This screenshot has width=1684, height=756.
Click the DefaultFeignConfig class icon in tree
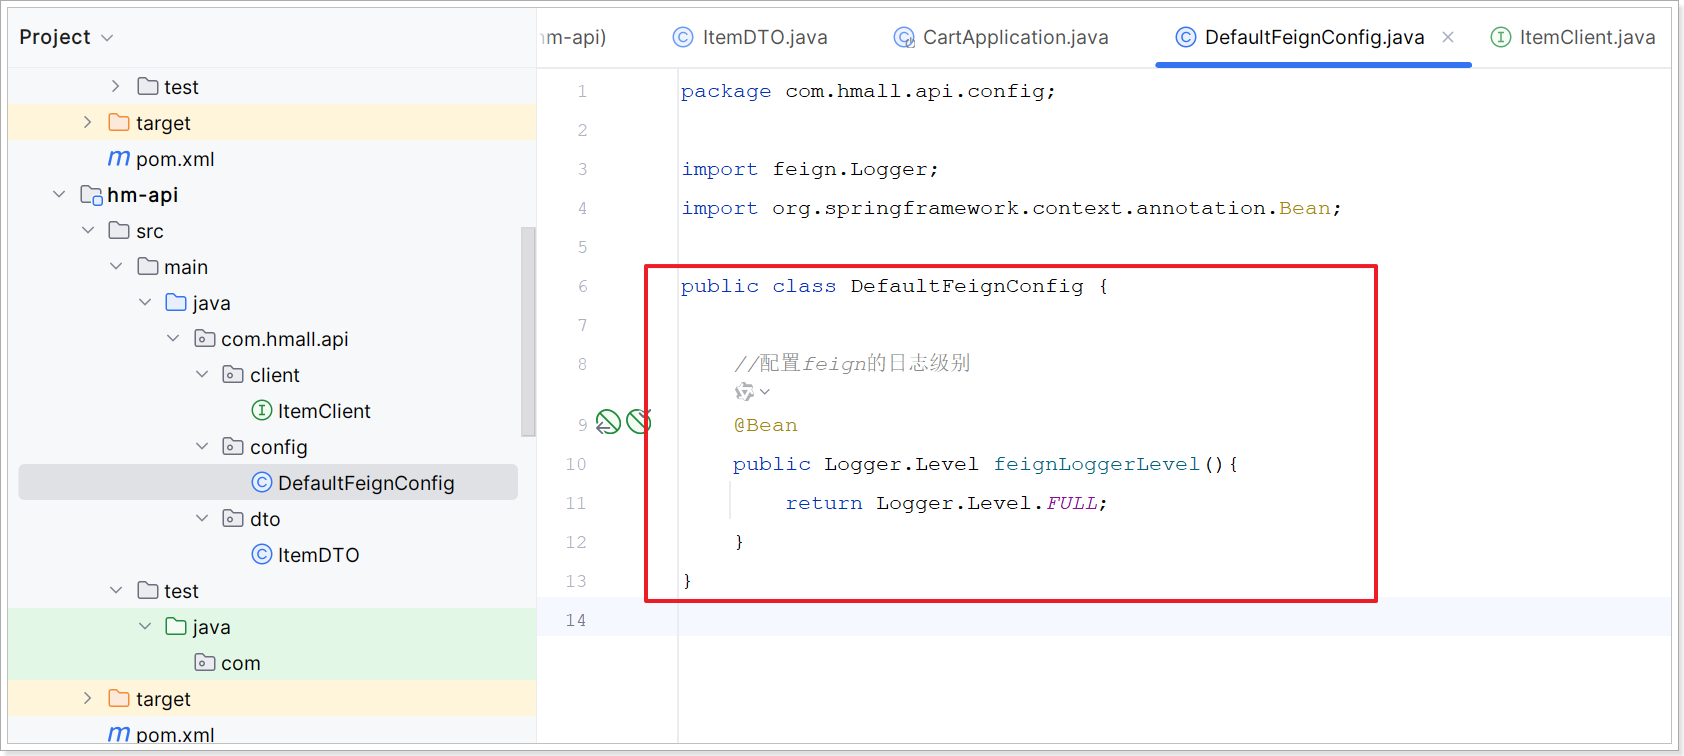click(262, 483)
